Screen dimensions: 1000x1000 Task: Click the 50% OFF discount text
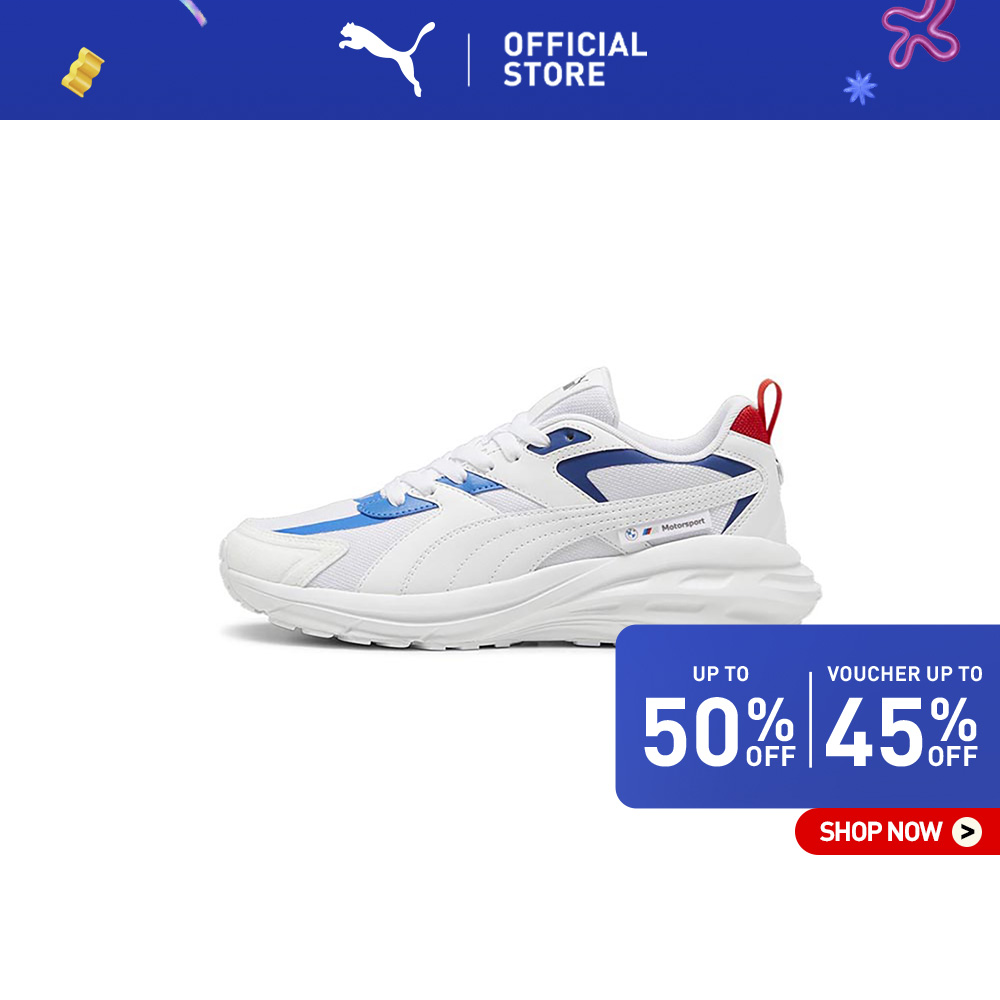coord(719,731)
